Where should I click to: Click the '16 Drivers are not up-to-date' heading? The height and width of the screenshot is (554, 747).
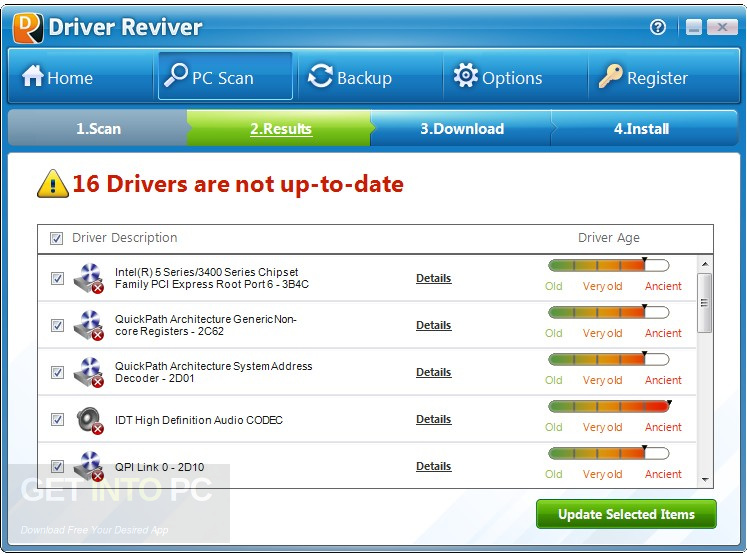click(238, 184)
